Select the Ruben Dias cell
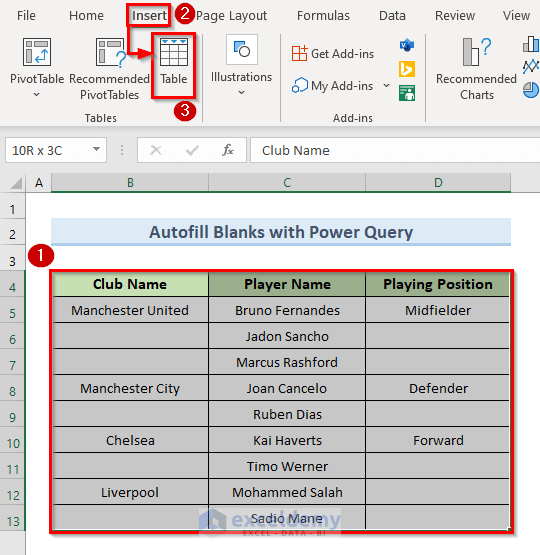The height and width of the screenshot is (555, 540). 287,414
